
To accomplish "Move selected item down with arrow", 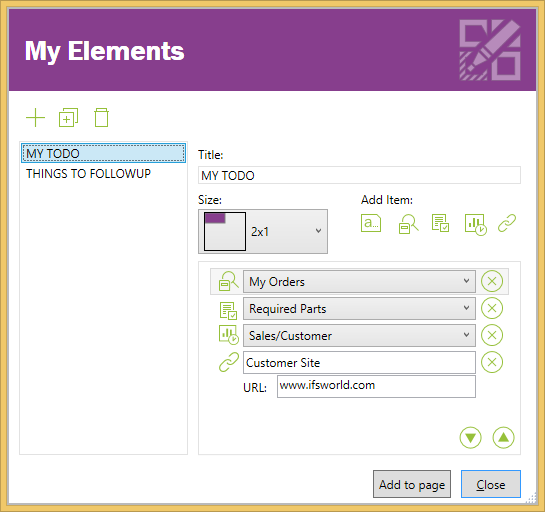I will (x=471, y=438).
